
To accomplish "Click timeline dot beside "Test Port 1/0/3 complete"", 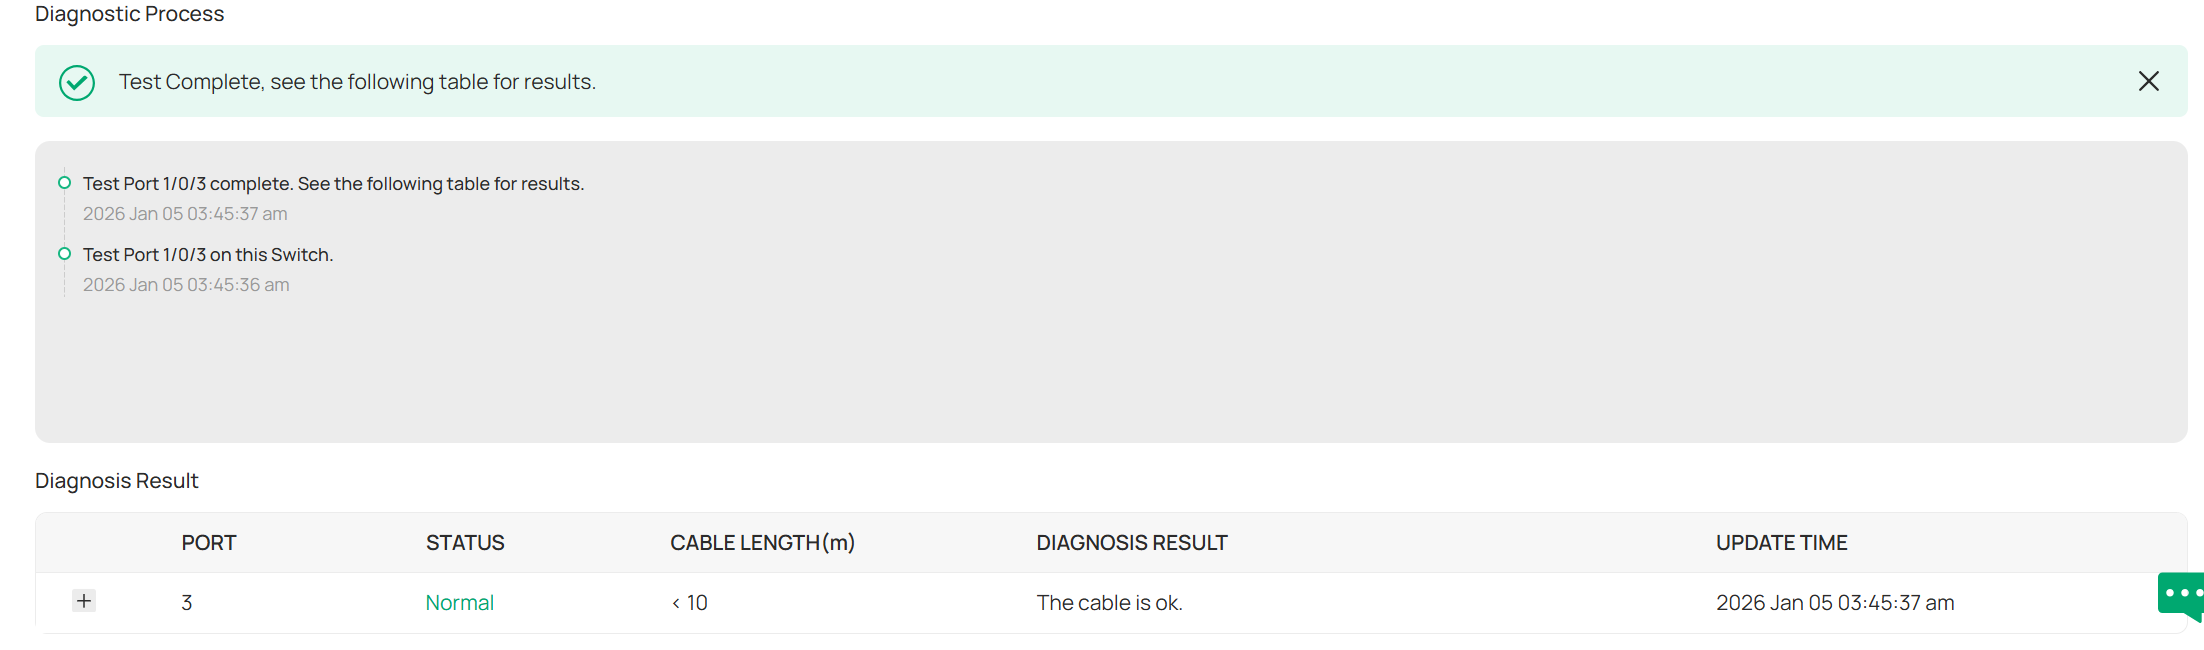I will [x=64, y=182].
